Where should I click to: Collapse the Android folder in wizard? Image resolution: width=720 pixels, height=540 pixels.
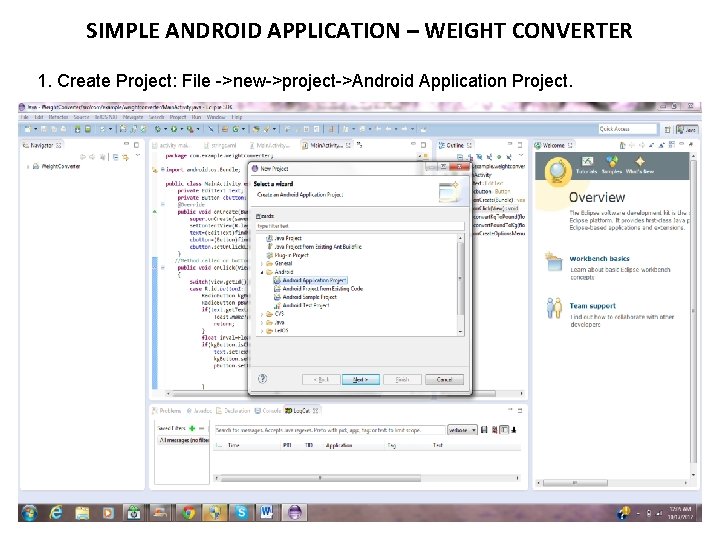tap(262, 272)
